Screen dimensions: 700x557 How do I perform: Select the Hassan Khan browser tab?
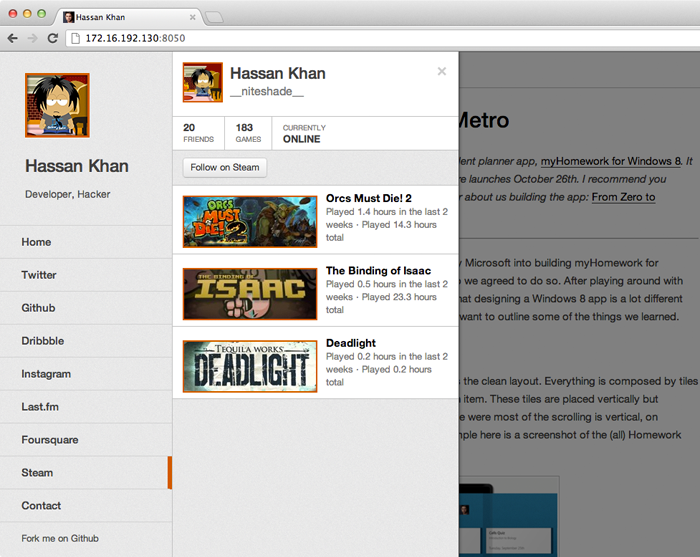127,17
